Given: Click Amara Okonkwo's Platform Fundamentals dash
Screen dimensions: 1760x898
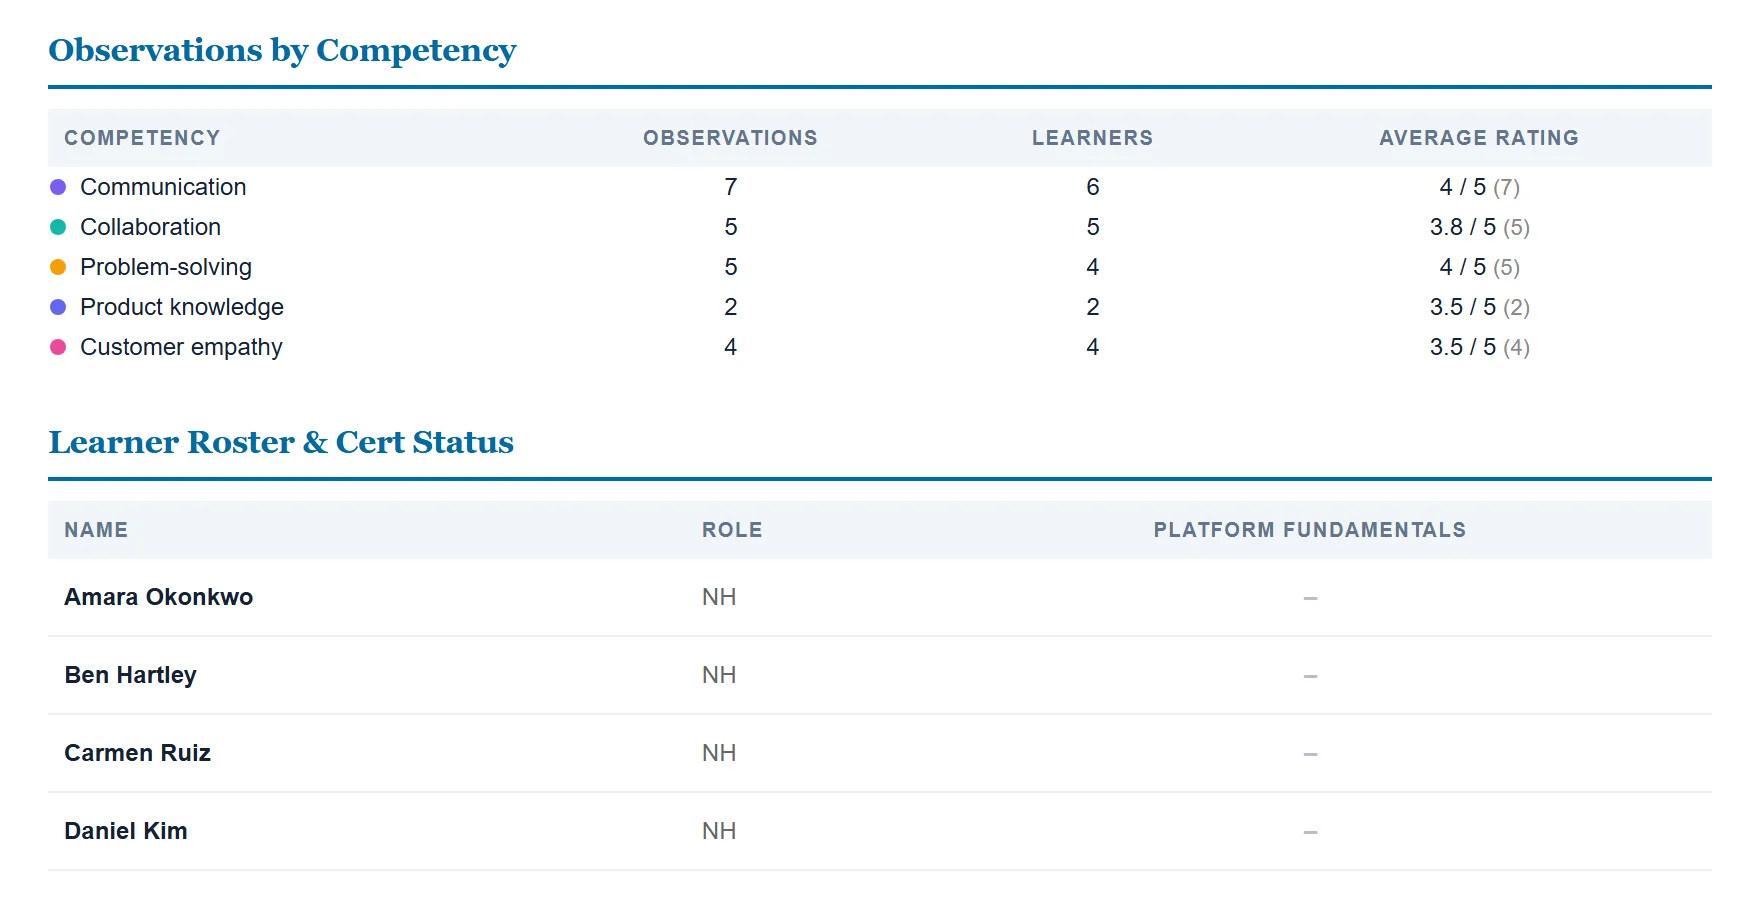Looking at the screenshot, I should click(1310, 598).
